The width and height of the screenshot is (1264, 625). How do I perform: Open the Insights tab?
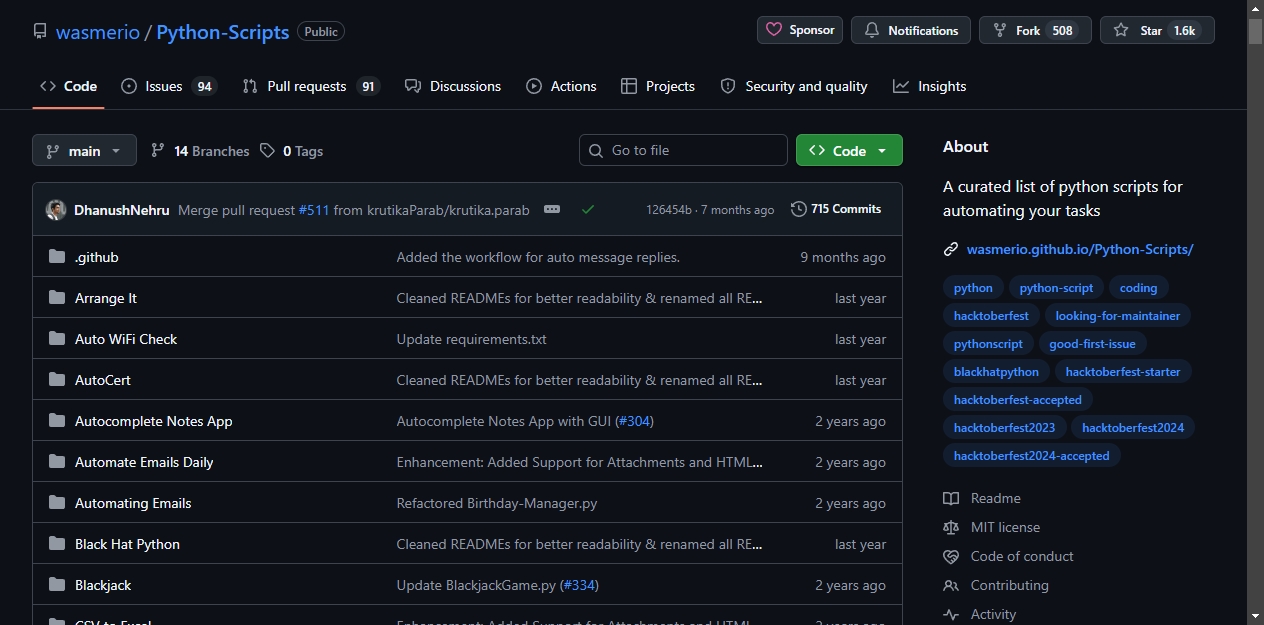(x=930, y=86)
